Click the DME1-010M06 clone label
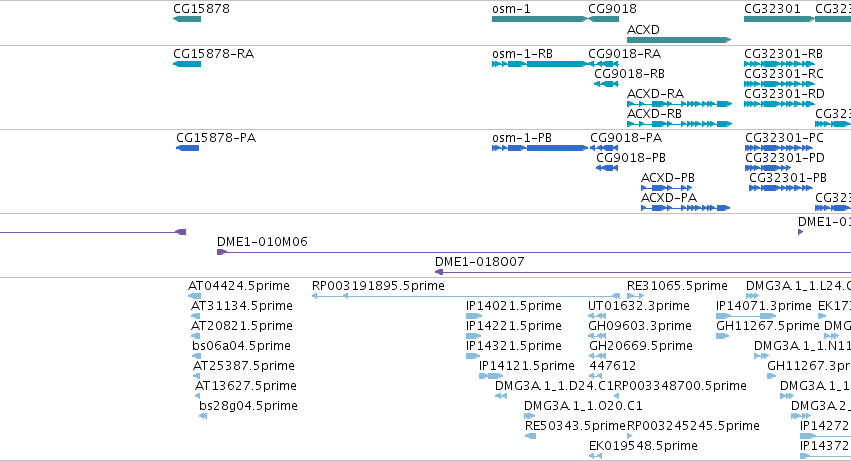This screenshot has height=461, width=851. (262, 242)
